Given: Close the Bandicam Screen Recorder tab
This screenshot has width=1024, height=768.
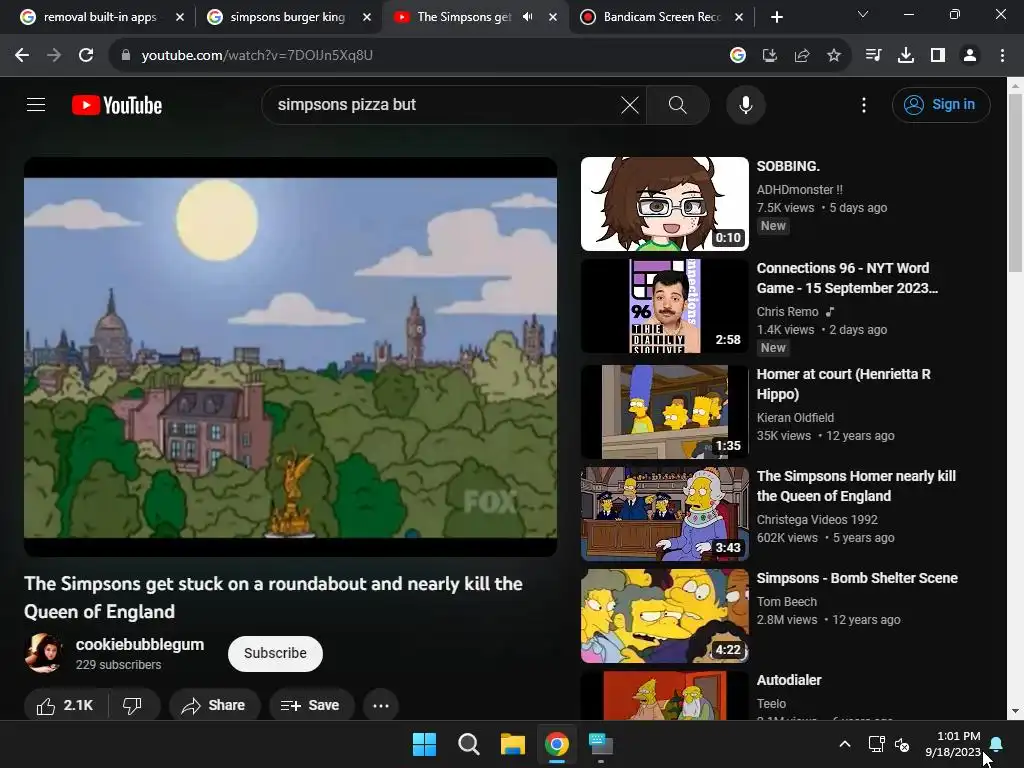Looking at the screenshot, I should point(739,17).
